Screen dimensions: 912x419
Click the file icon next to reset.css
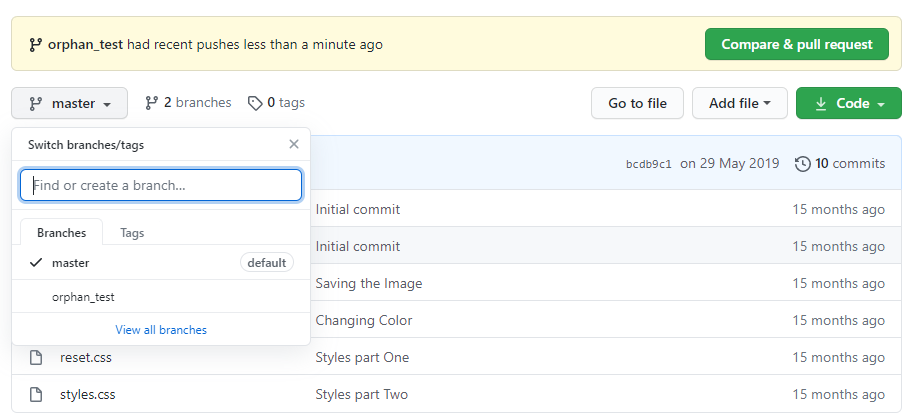36,358
